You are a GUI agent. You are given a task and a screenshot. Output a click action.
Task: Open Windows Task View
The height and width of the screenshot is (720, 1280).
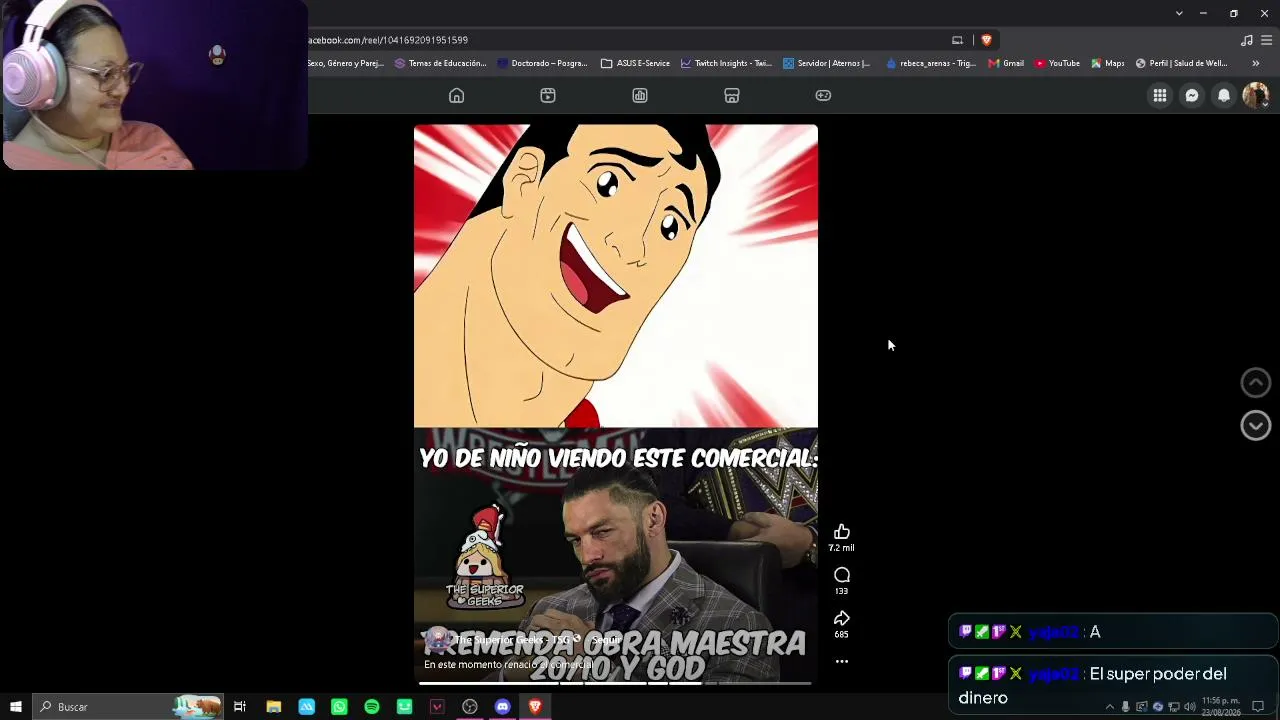pos(240,707)
